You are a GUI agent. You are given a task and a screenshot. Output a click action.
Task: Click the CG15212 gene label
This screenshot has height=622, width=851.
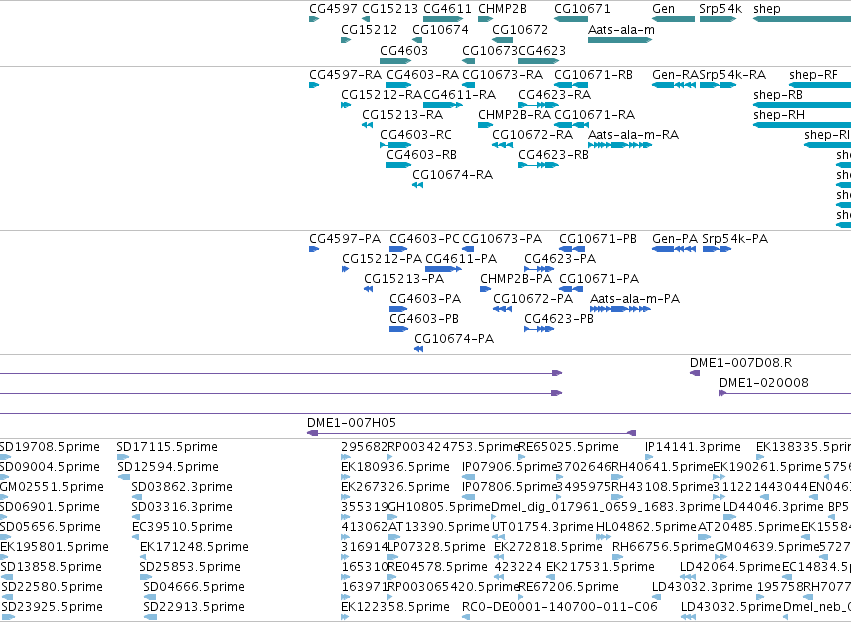tap(369, 30)
